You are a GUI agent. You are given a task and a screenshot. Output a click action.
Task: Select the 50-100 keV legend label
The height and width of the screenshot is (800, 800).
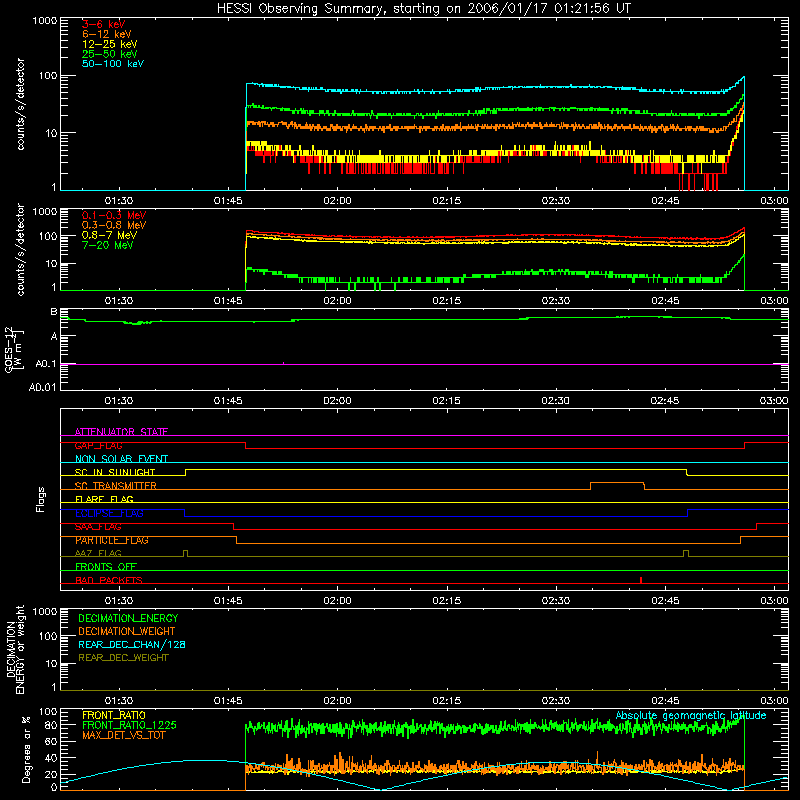point(113,64)
